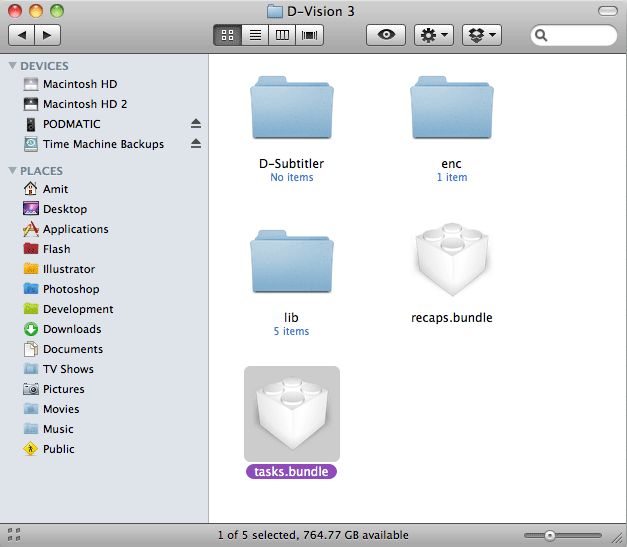Select Macintosh HD 2 in the sidebar

click(x=104, y=104)
